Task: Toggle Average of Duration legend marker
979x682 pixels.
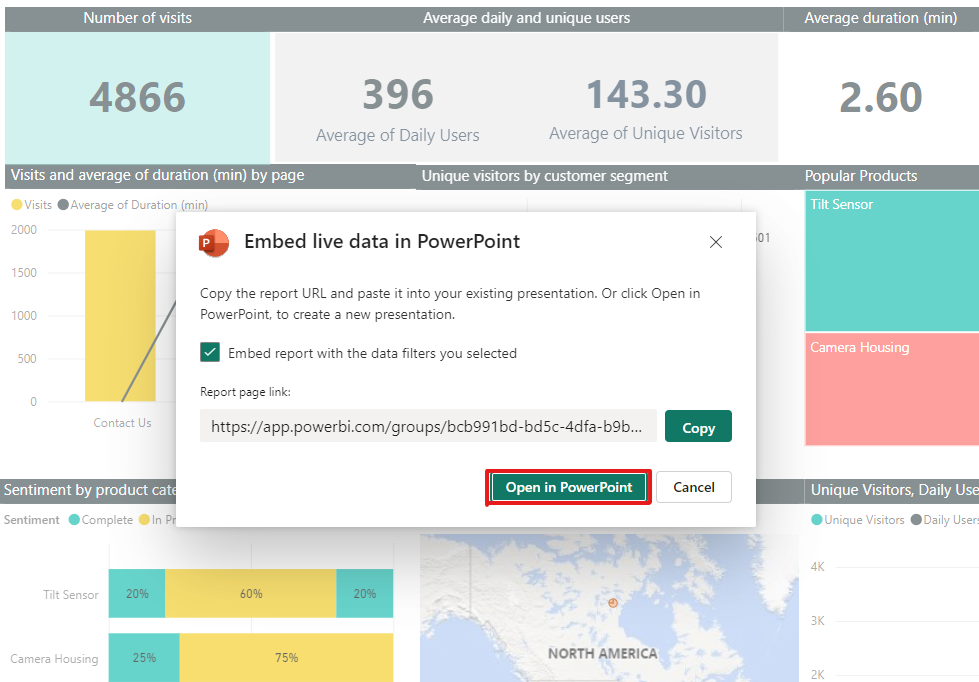Action: 63,205
